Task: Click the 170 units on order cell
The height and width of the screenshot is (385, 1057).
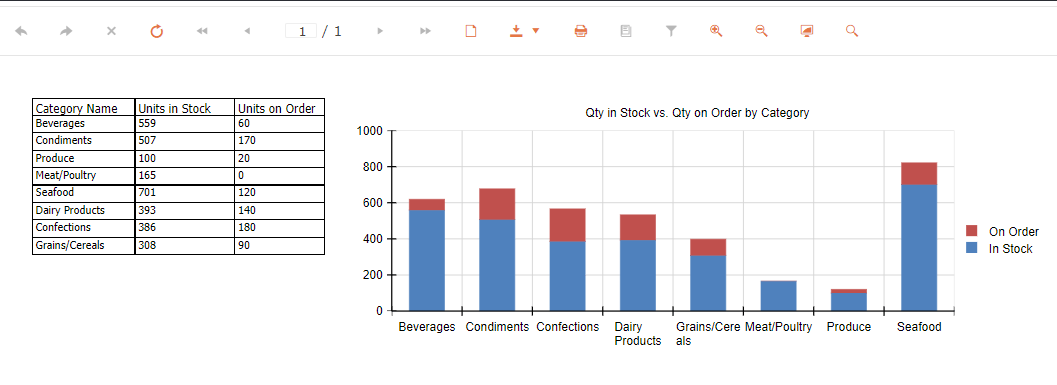Action: pos(280,142)
